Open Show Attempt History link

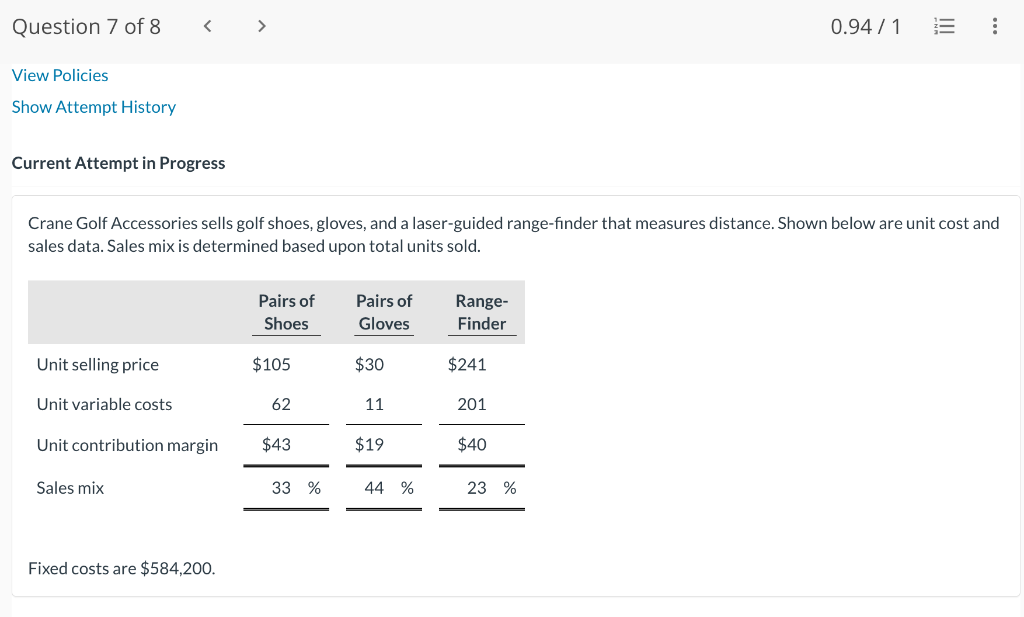click(x=94, y=107)
